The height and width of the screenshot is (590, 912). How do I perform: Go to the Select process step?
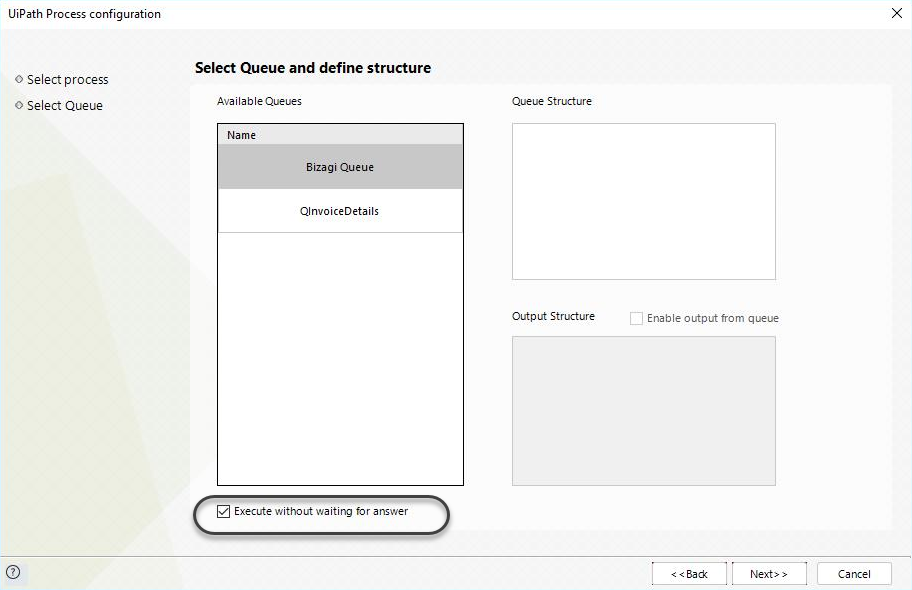tap(67, 79)
